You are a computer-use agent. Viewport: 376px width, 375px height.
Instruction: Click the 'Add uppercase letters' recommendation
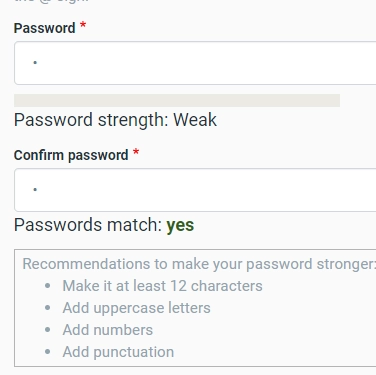point(136,308)
